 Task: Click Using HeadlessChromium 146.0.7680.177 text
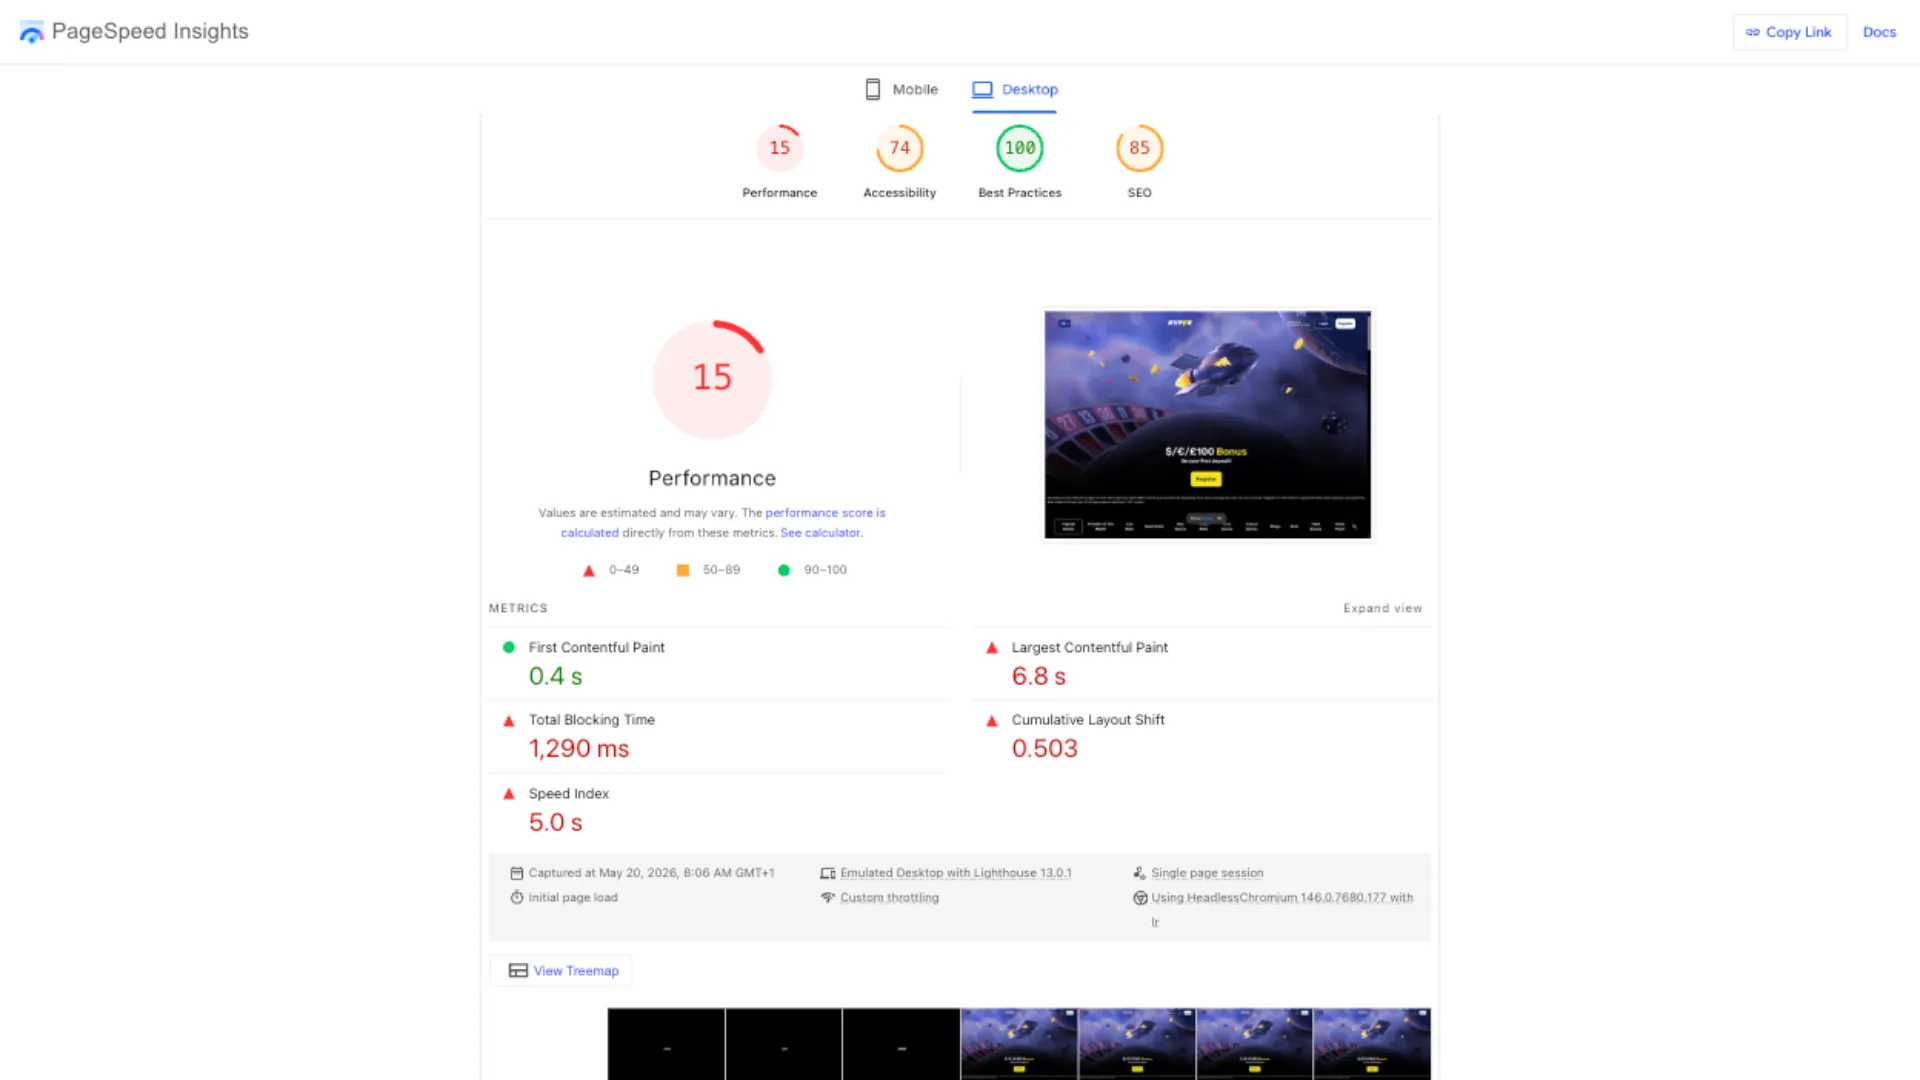pos(1282,898)
